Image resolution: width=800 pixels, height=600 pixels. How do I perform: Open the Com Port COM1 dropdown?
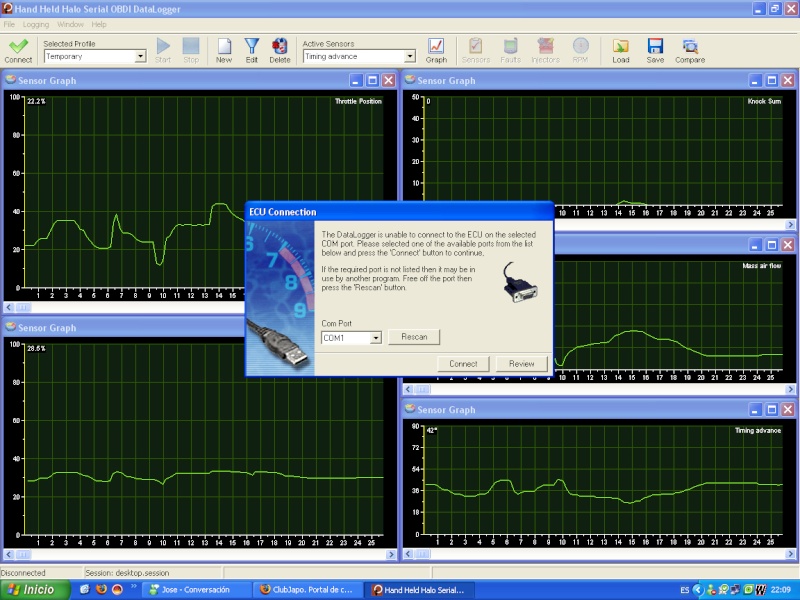click(x=352, y=338)
